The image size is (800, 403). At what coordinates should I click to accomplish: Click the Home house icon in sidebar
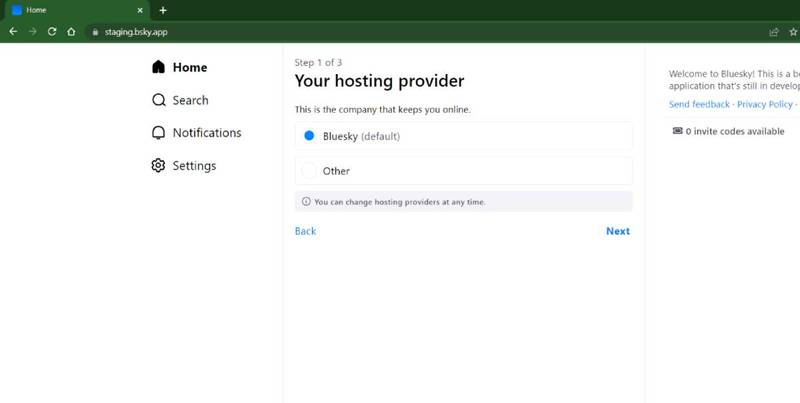click(x=159, y=67)
